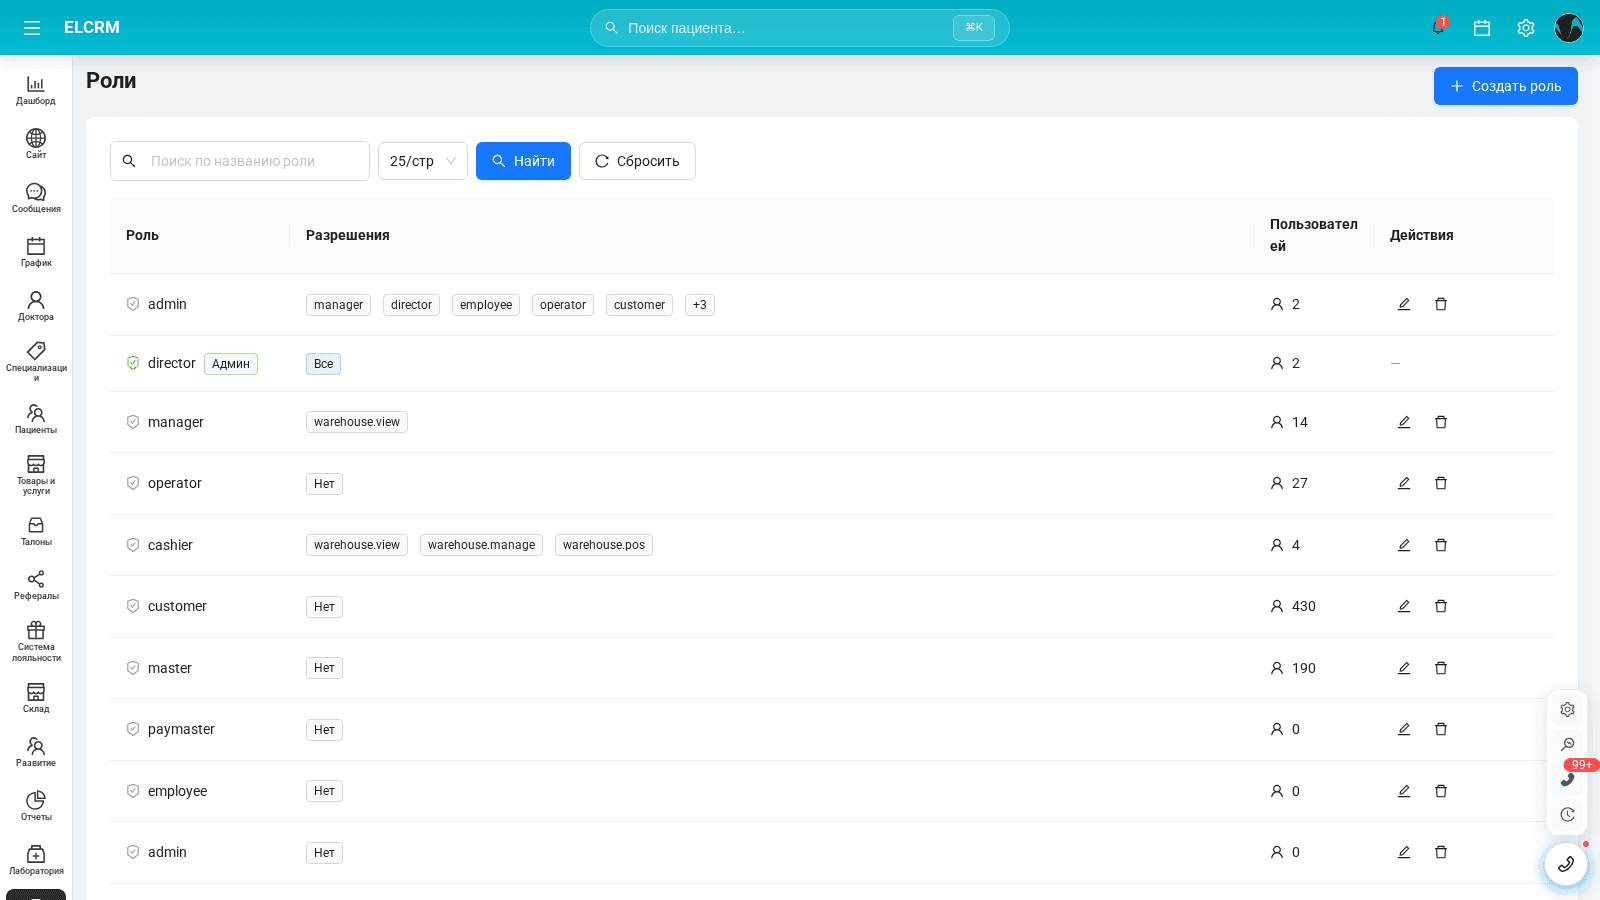This screenshot has width=1600, height=900.
Task: Click the Найти search button
Action: point(523,161)
